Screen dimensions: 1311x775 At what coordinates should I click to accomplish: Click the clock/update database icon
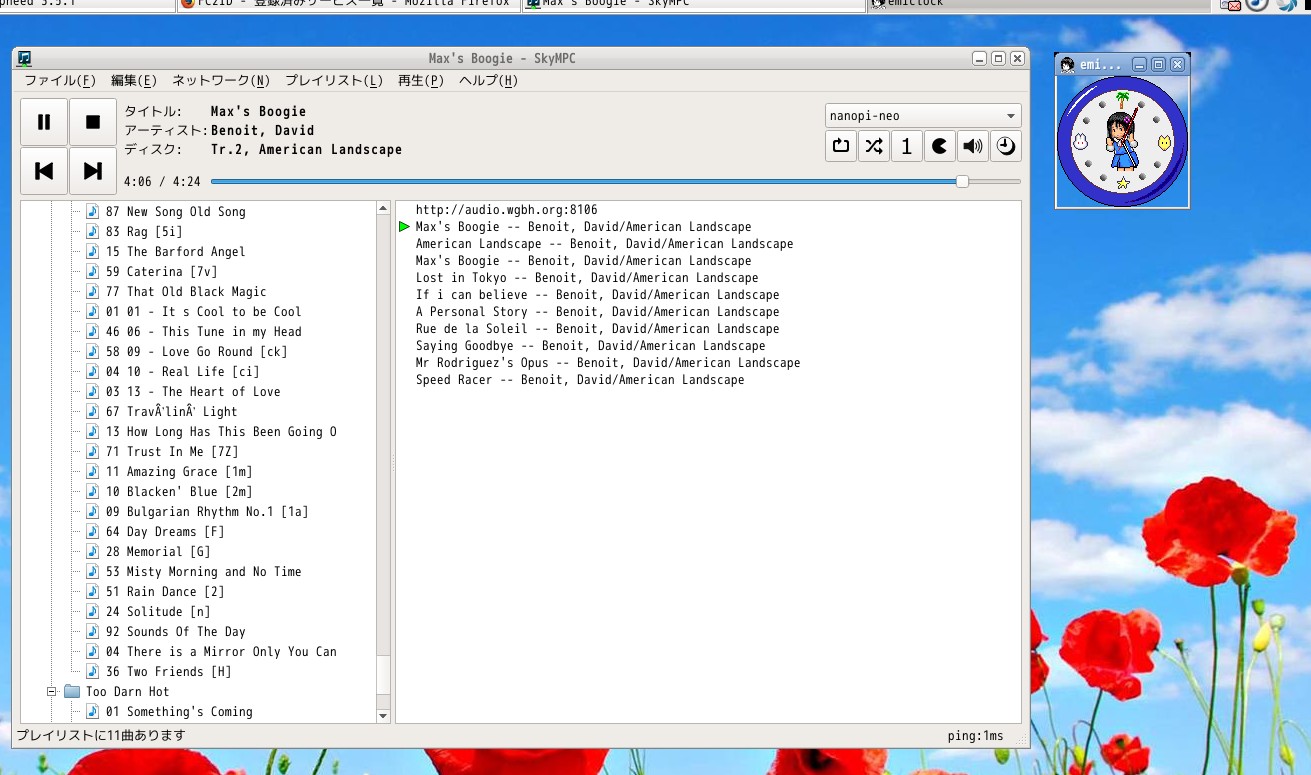(1005, 146)
